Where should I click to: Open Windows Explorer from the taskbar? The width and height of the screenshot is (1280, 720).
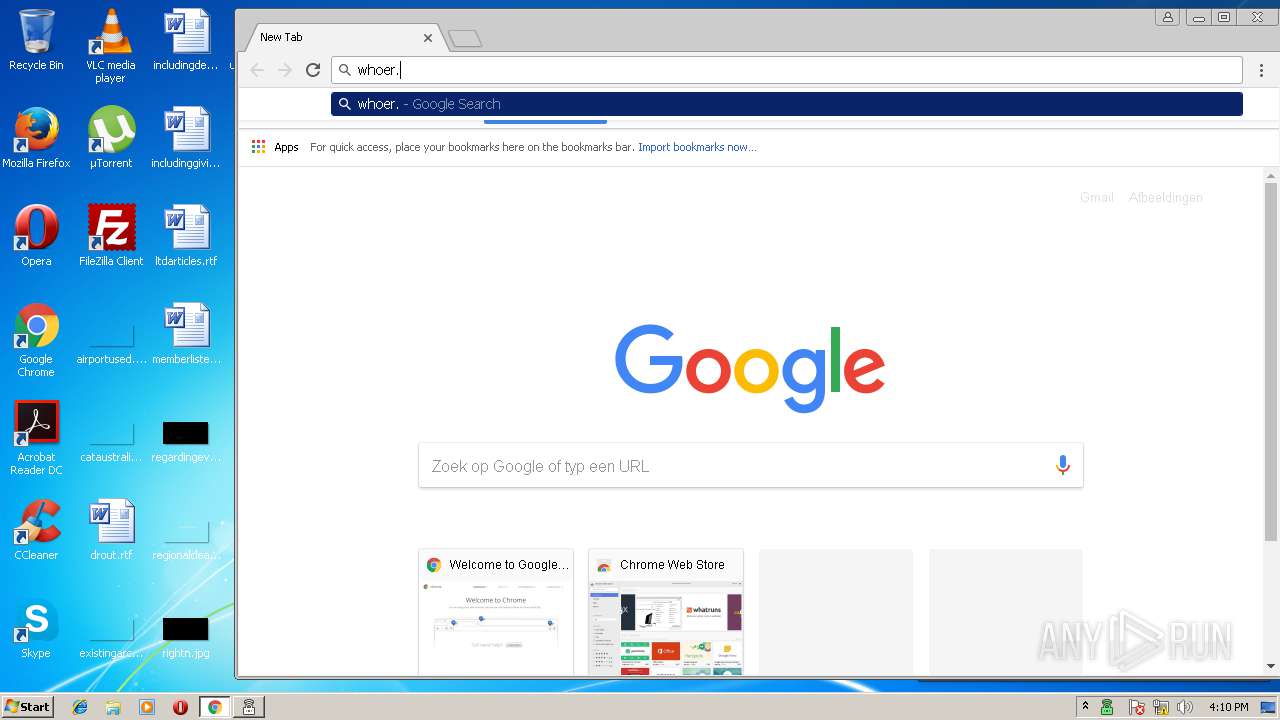(113, 707)
